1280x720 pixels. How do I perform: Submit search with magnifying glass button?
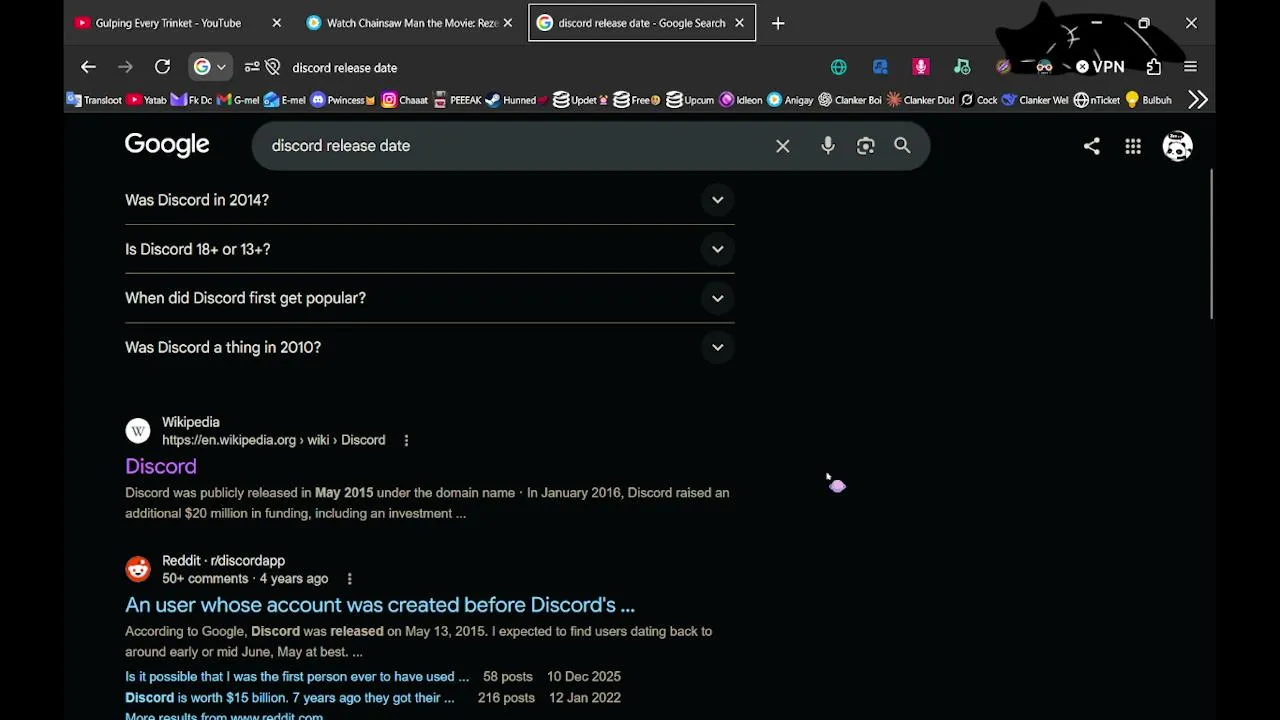pos(902,146)
